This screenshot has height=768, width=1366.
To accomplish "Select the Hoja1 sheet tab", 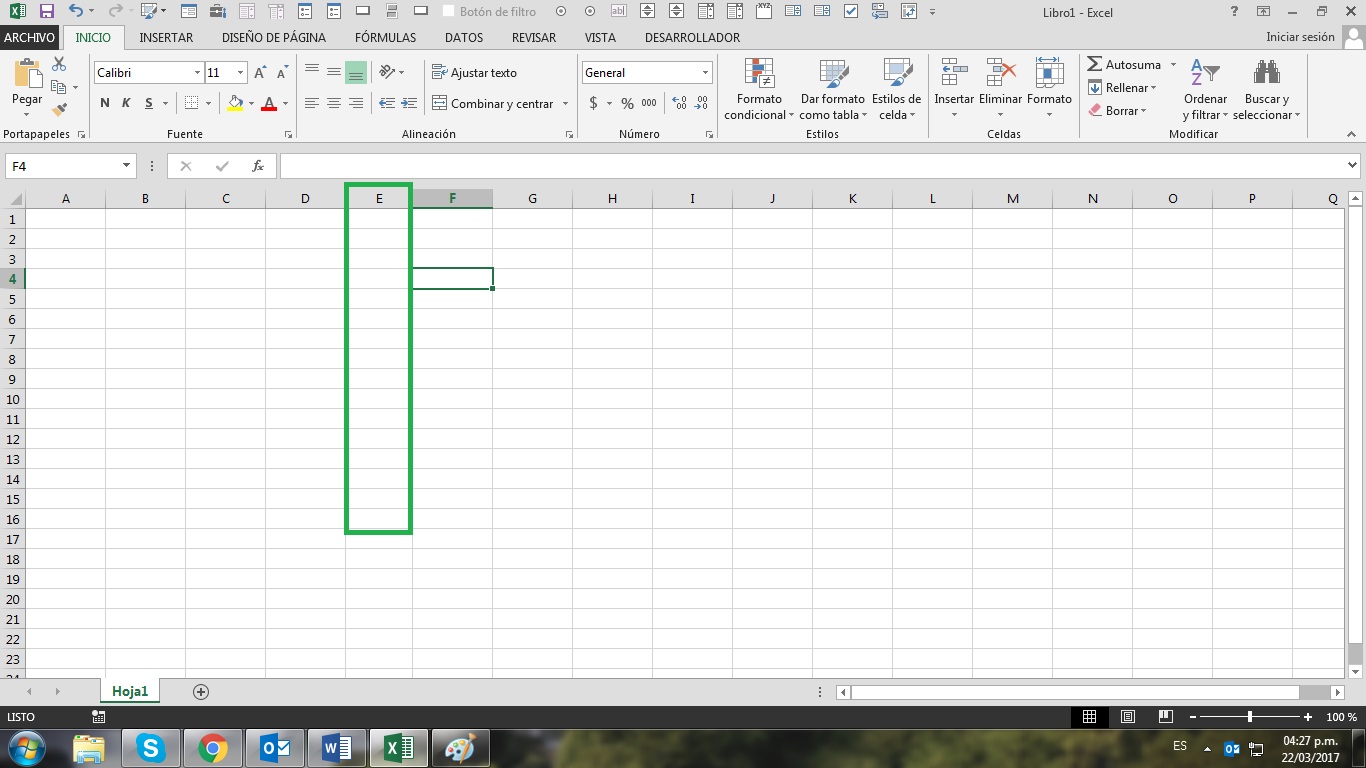I will click(x=130, y=690).
